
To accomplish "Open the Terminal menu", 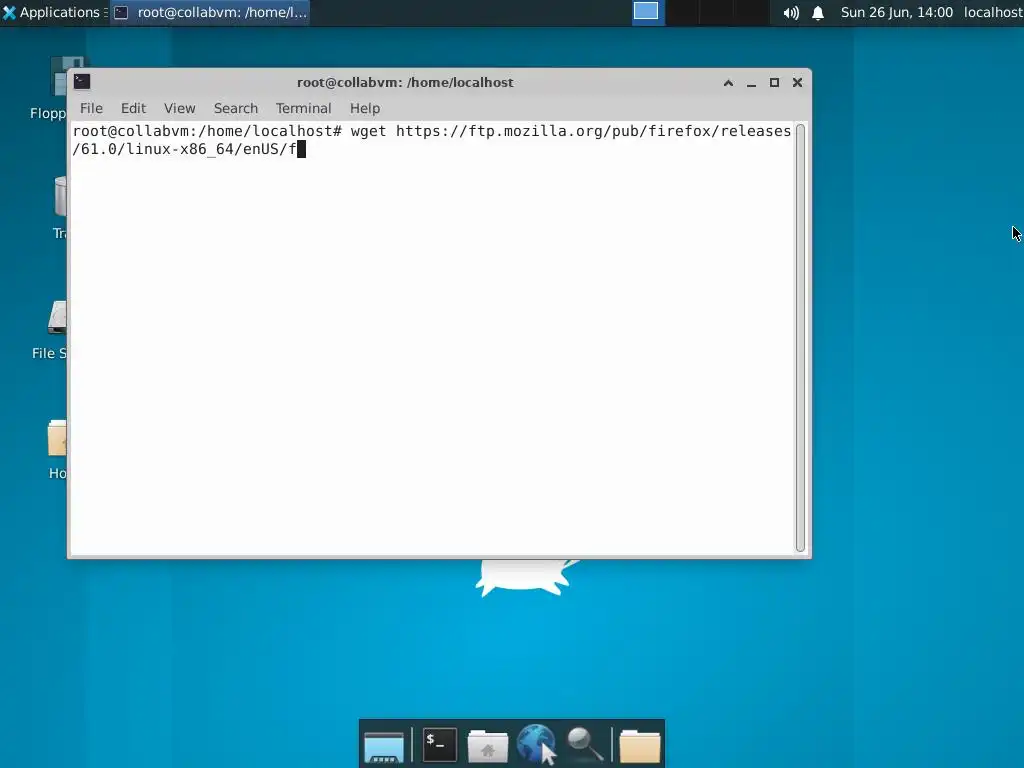I will tap(303, 108).
